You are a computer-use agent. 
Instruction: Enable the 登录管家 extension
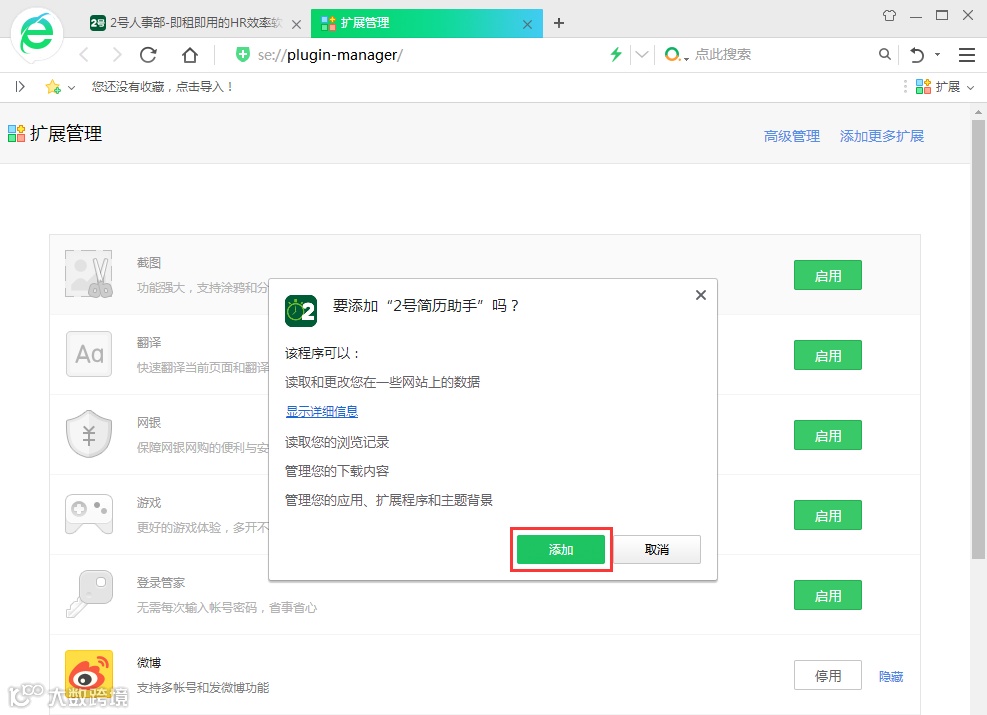[828, 595]
